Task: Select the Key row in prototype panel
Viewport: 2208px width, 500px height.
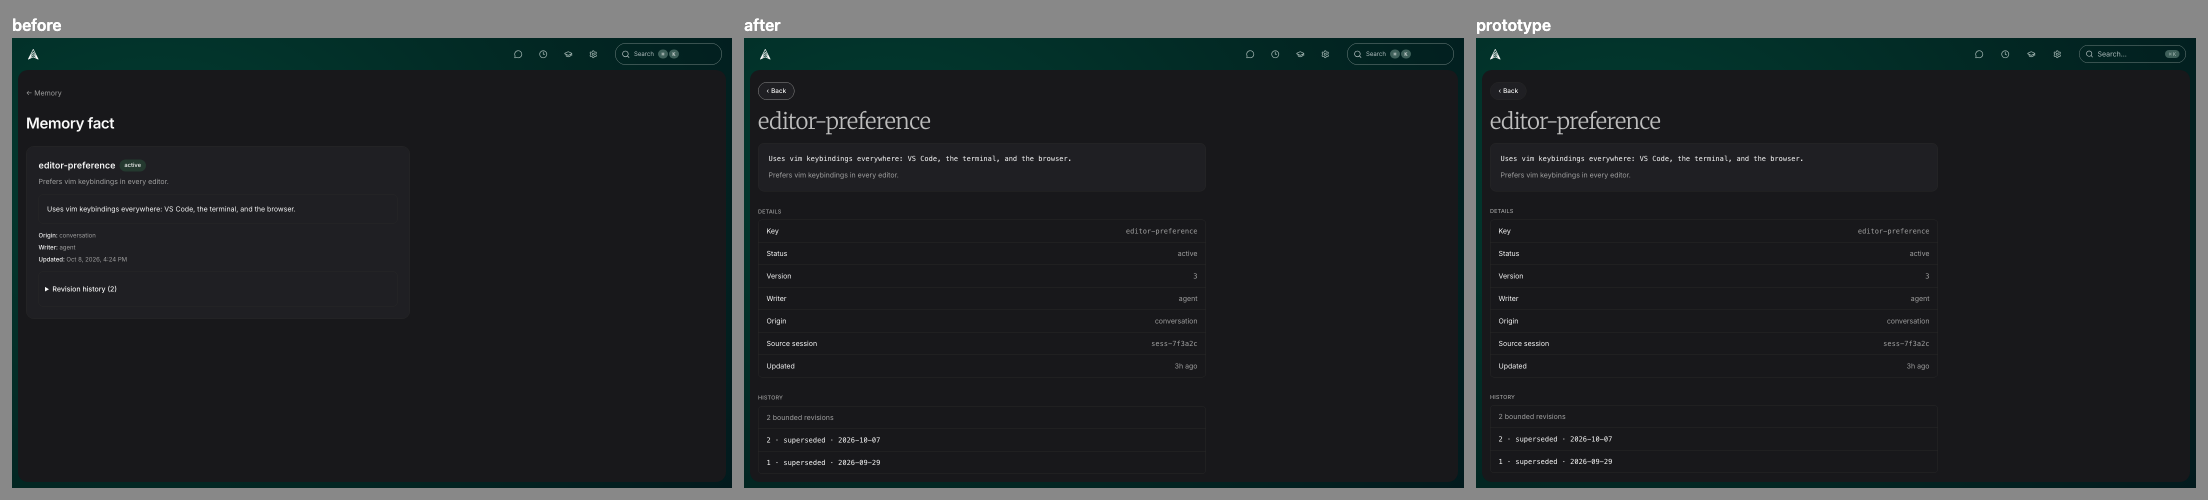Action: 1714,231
